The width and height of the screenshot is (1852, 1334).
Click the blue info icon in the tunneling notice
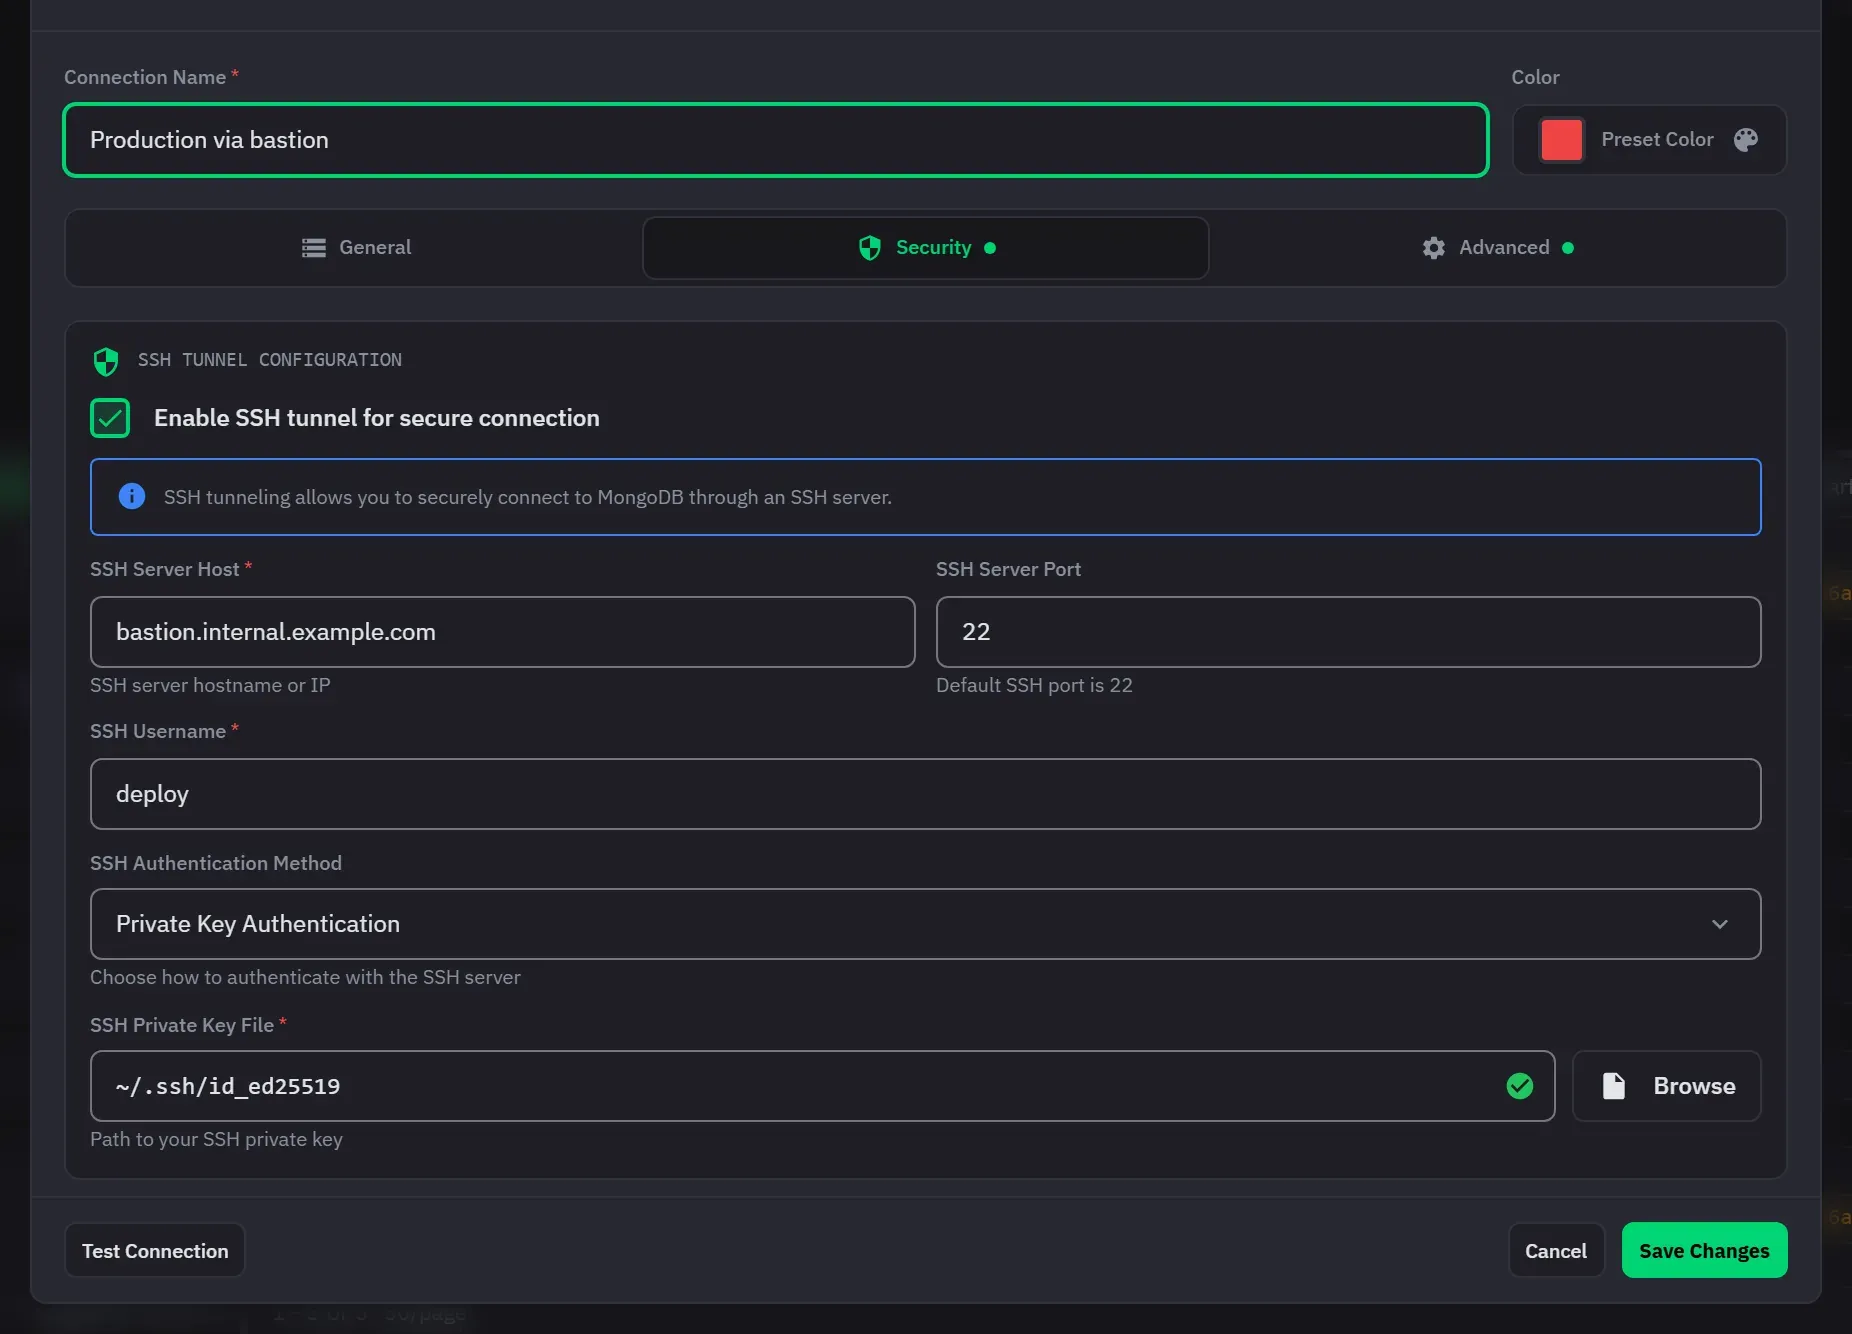[x=132, y=496]
